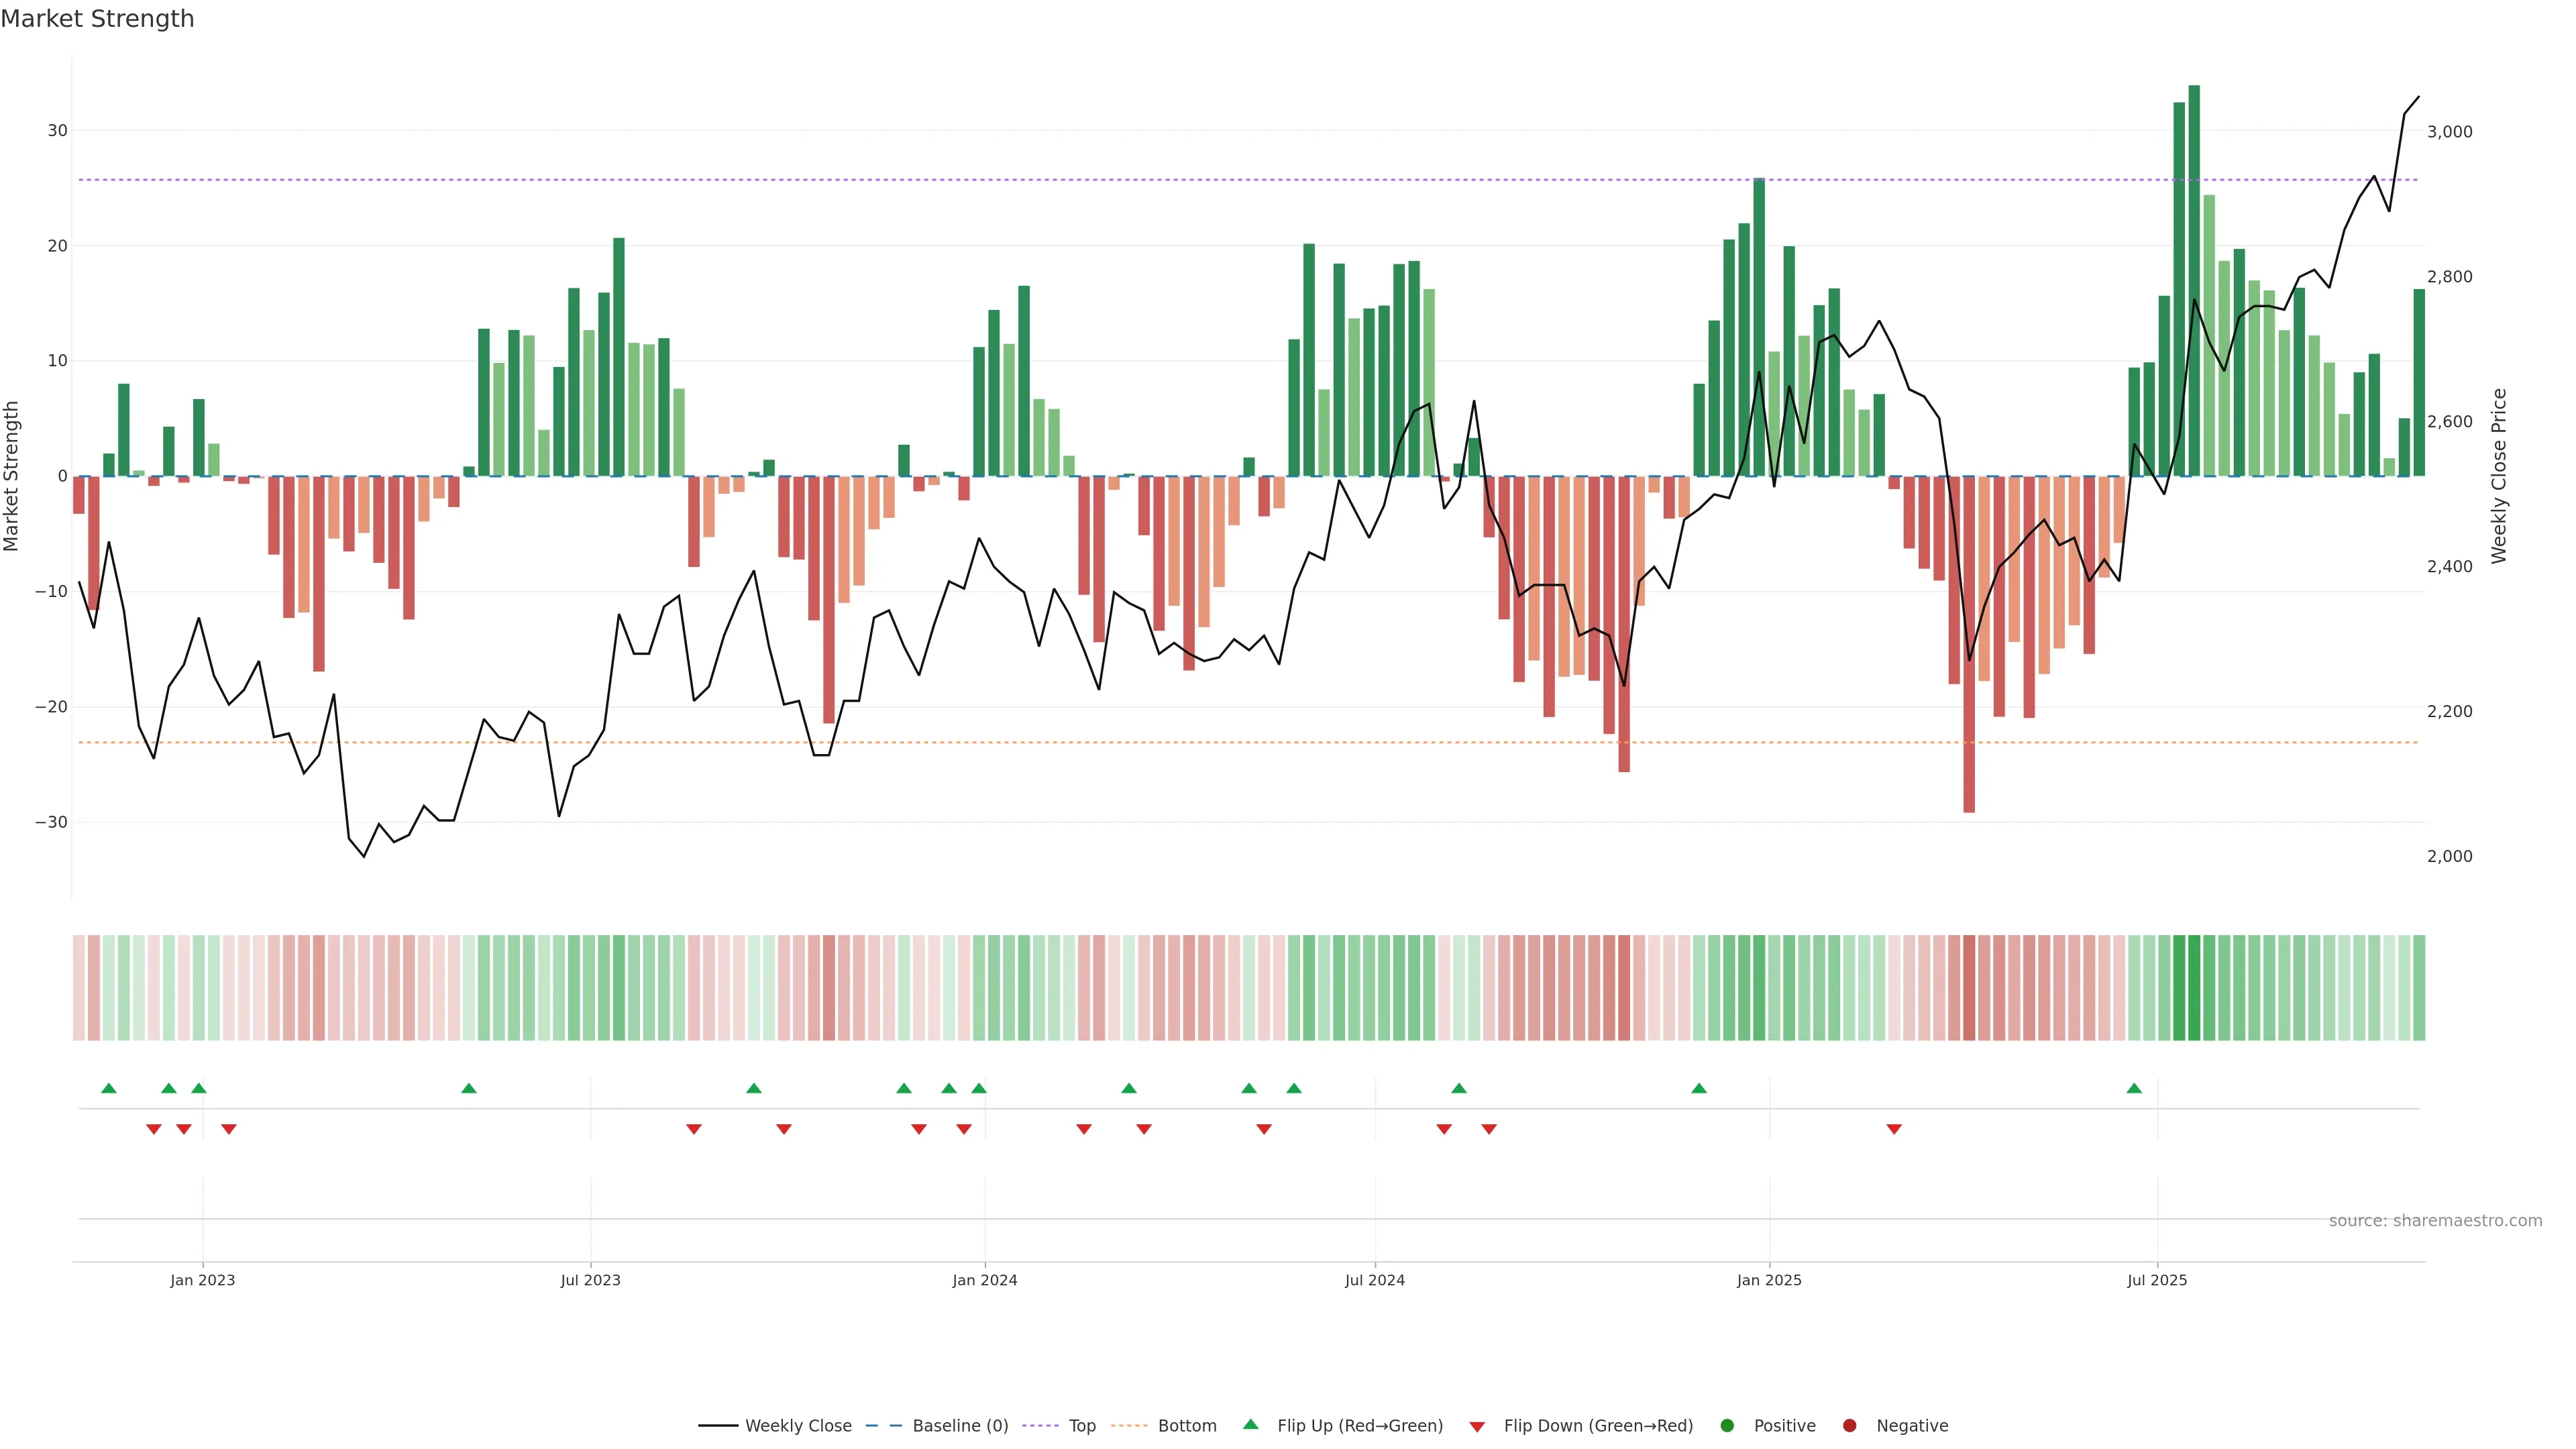The image size is (2576, 1449).
Task: Click the Flip Up green triangle legend icon
Action: (x=1250, y=1424)
